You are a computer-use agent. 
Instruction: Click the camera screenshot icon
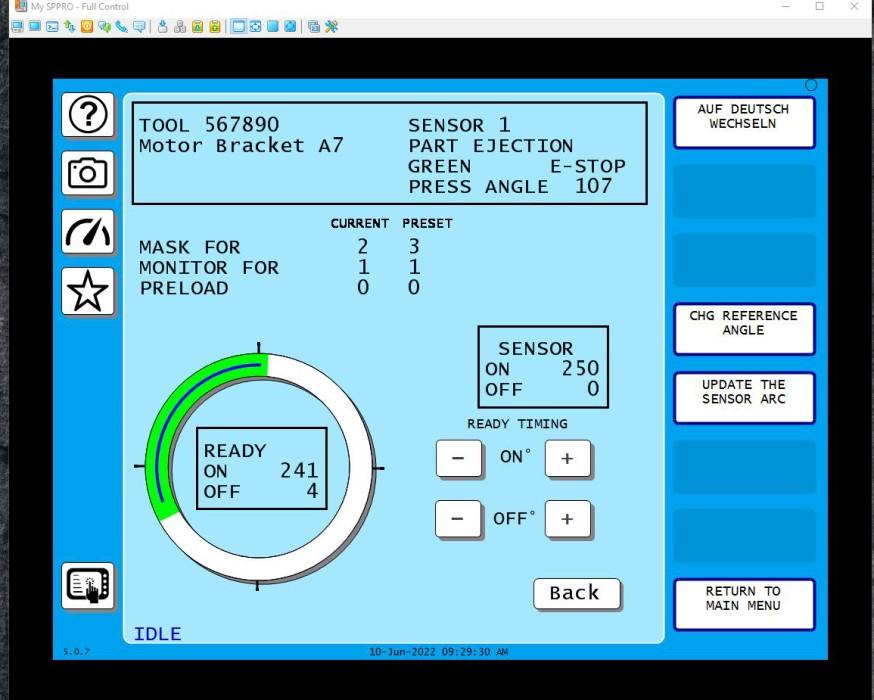tap(88, 173)
